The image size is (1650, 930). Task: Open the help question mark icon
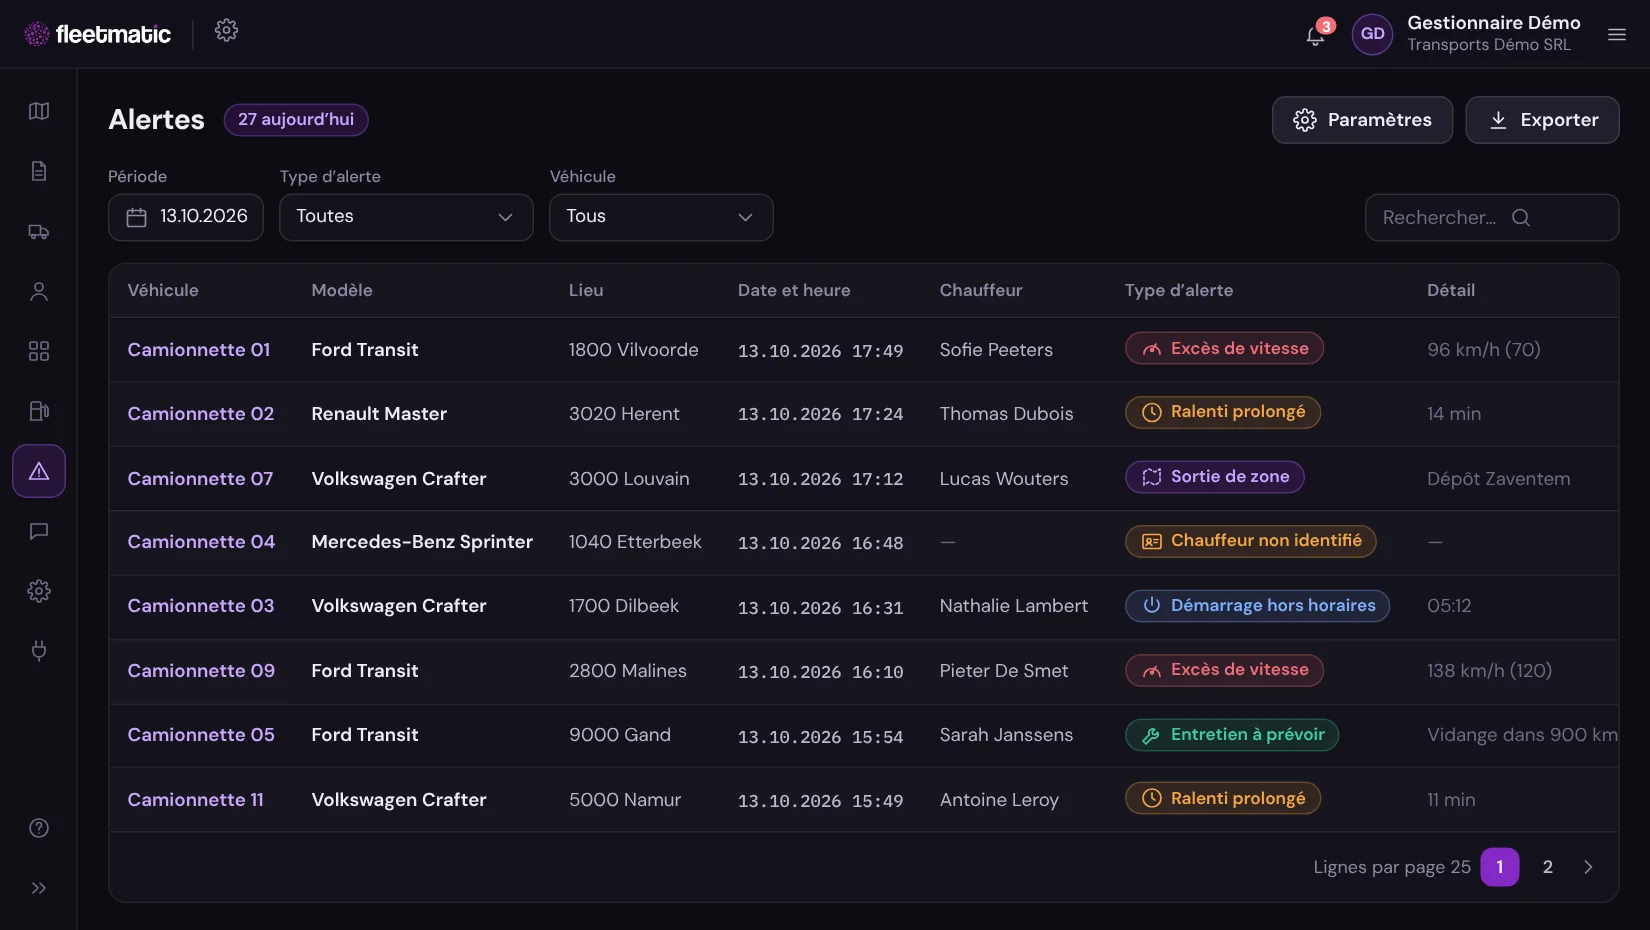39,828
